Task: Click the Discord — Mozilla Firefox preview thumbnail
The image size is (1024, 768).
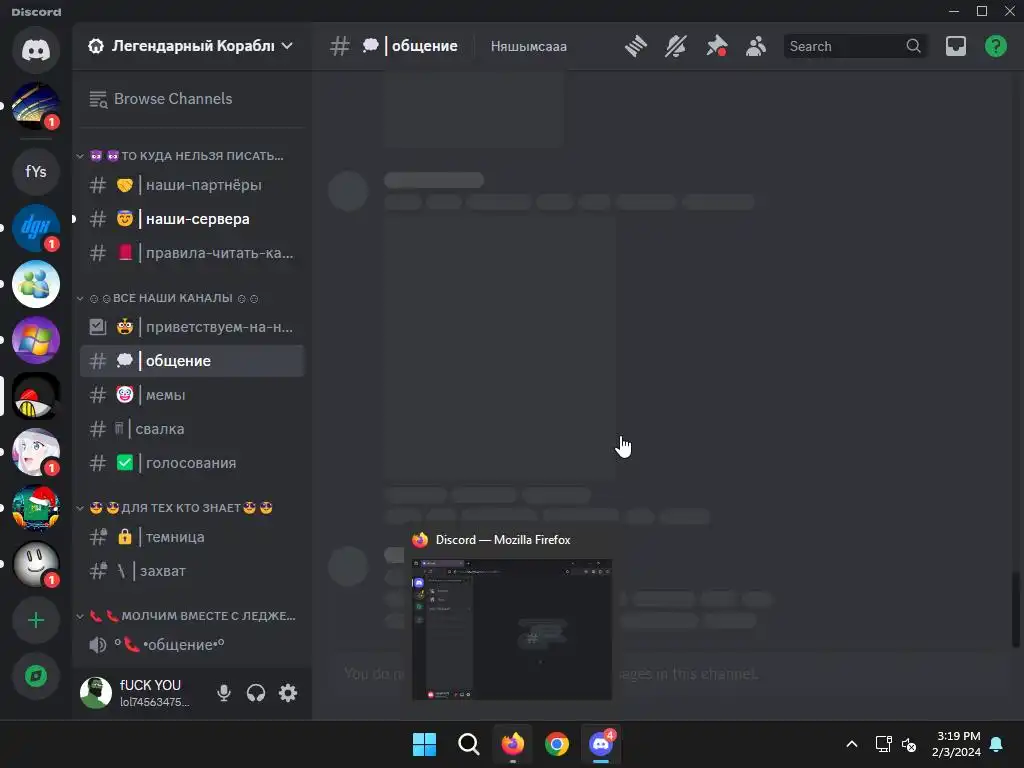Action: click(512, 629)
